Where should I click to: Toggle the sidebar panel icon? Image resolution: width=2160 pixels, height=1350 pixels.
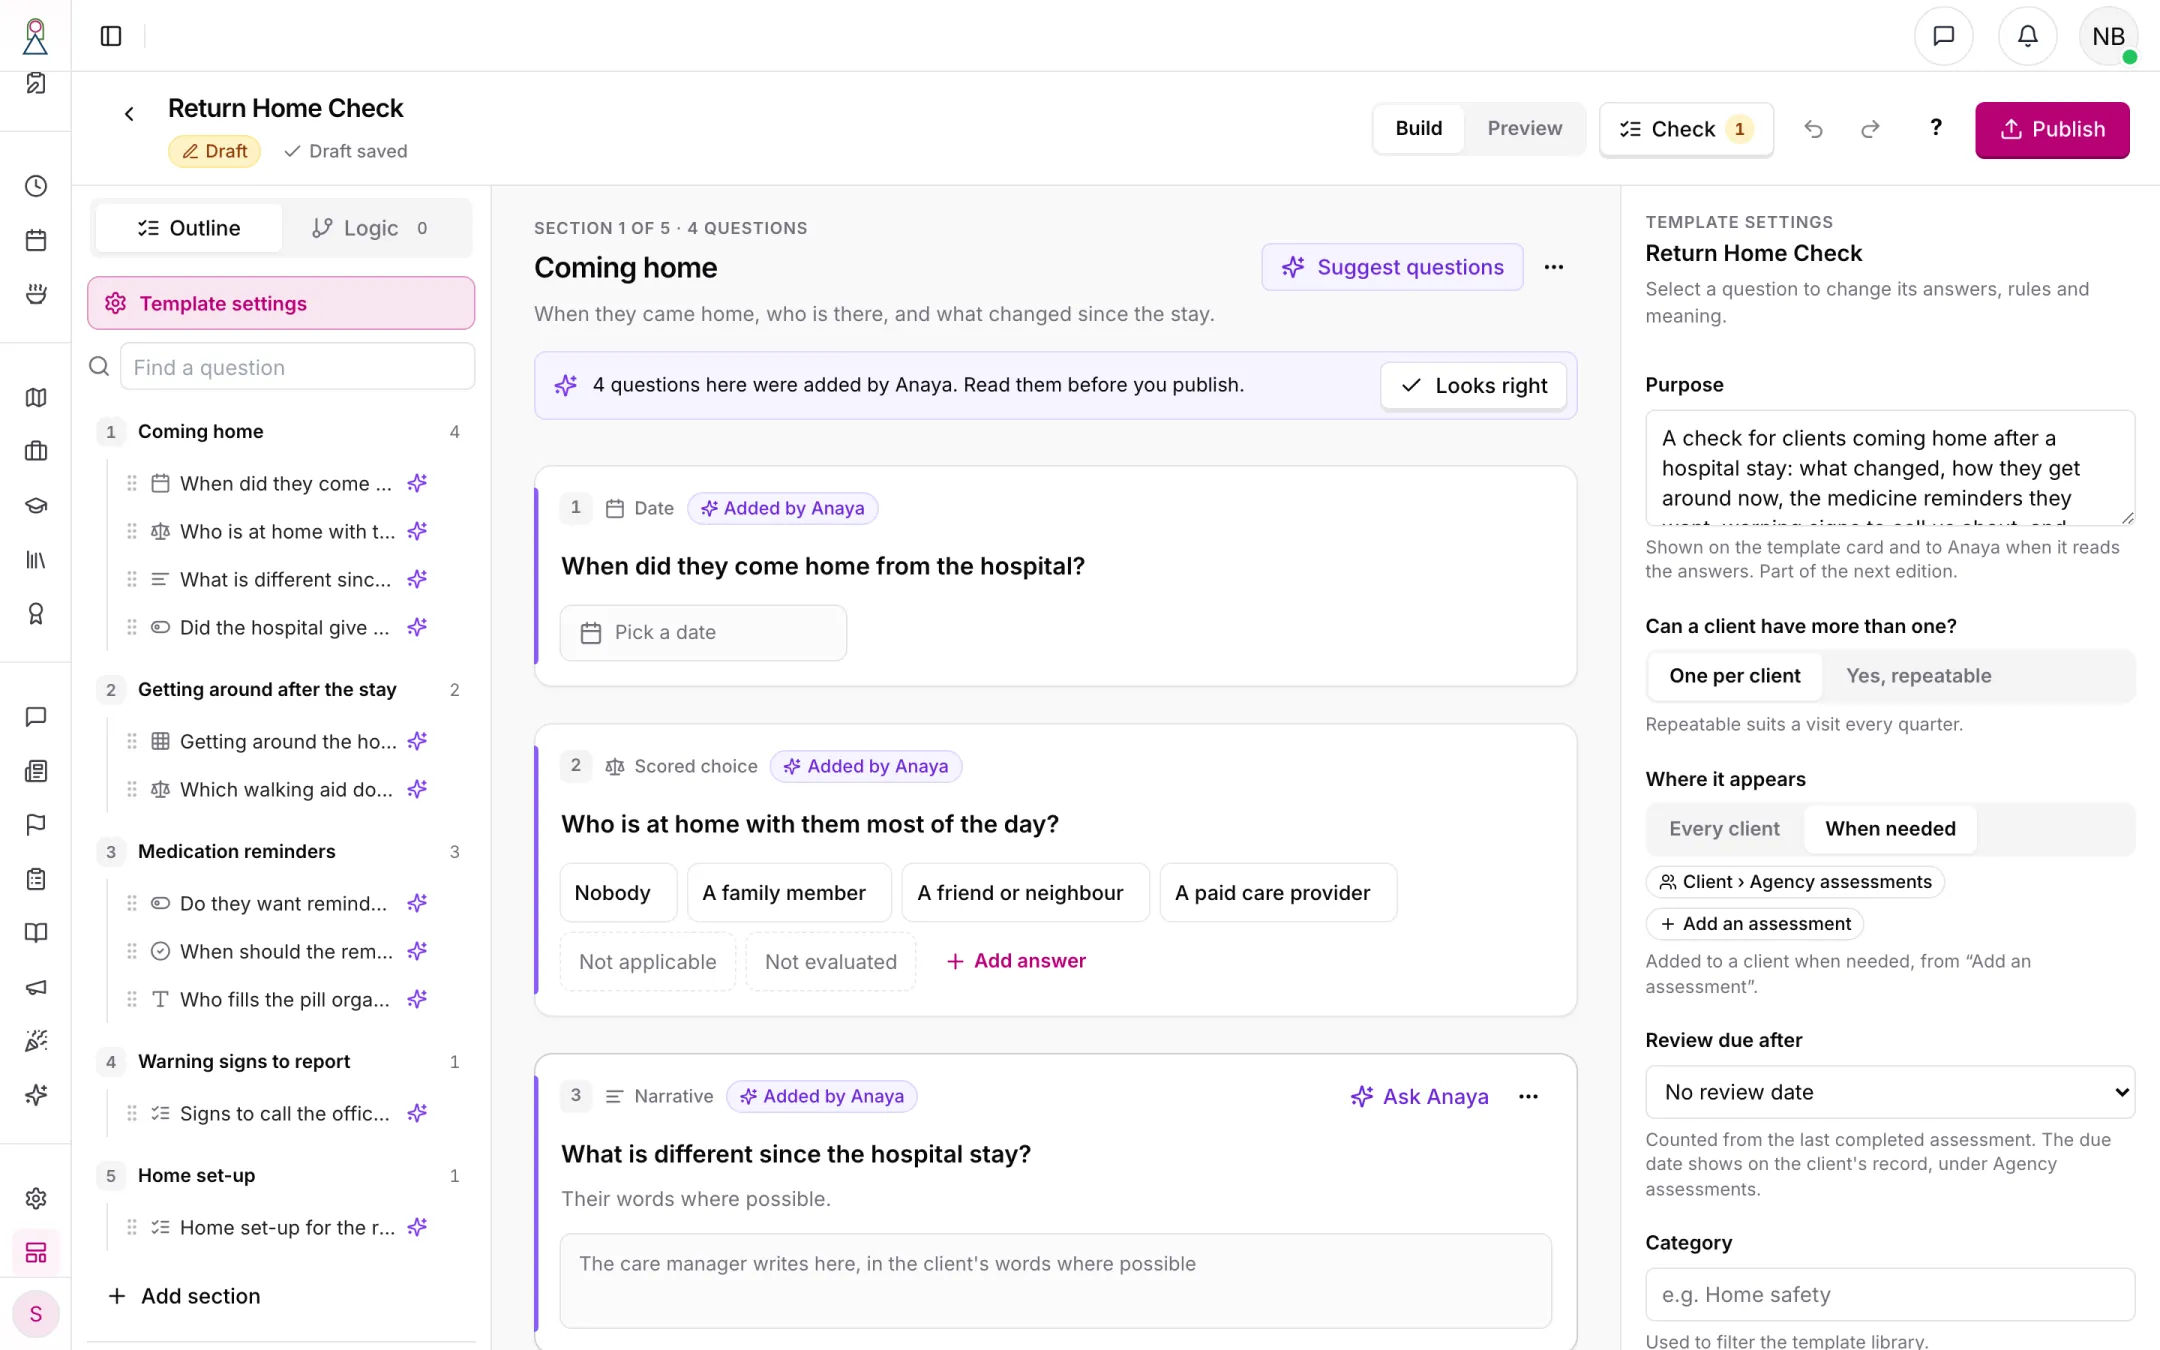[111, 36]
